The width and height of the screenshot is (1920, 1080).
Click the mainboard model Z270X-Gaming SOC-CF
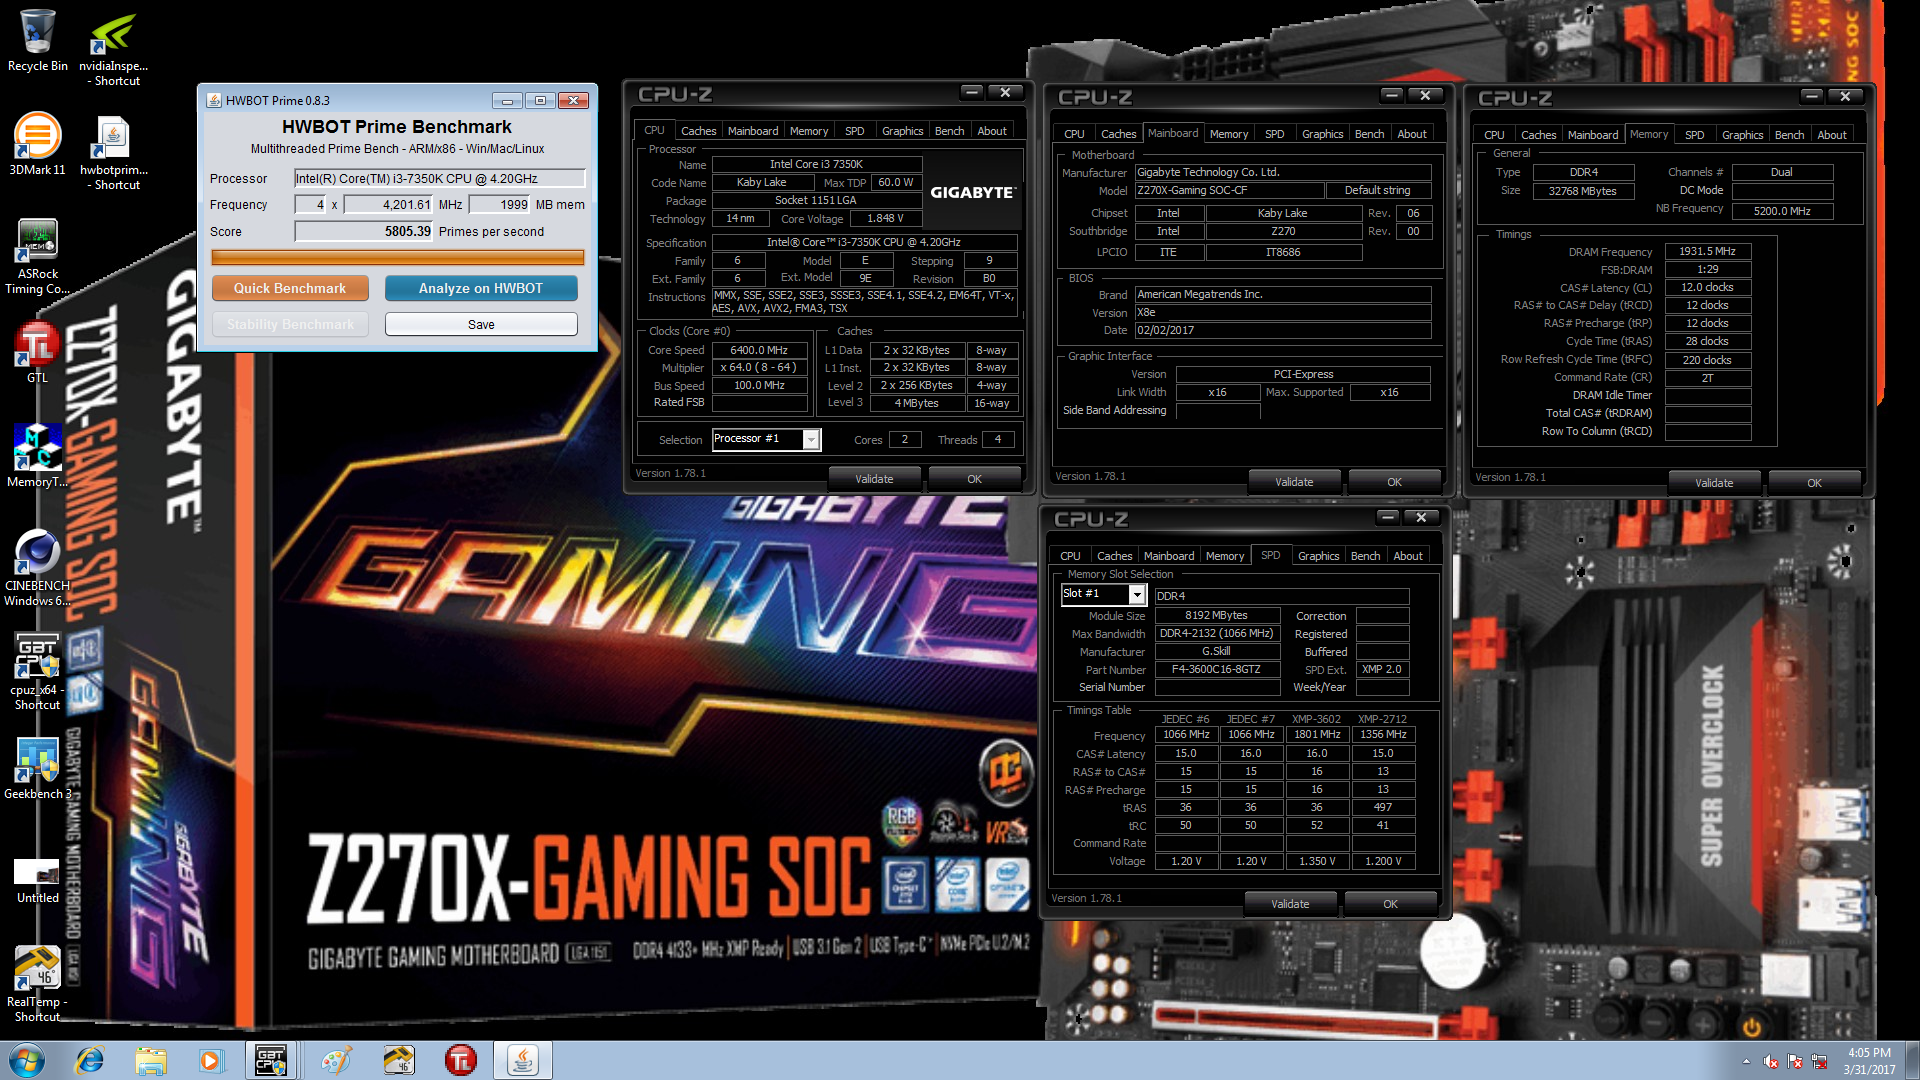(x=1229, y=190)
